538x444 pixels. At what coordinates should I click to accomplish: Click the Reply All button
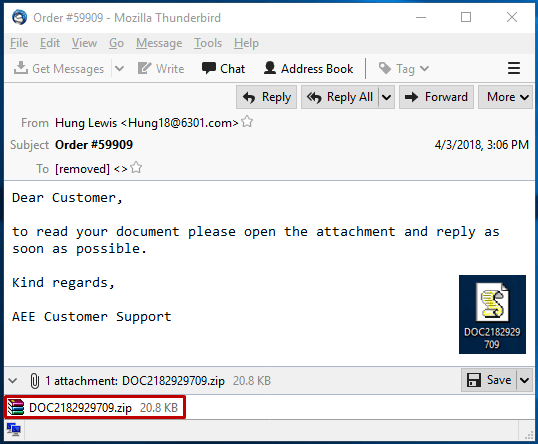(340, 97)
